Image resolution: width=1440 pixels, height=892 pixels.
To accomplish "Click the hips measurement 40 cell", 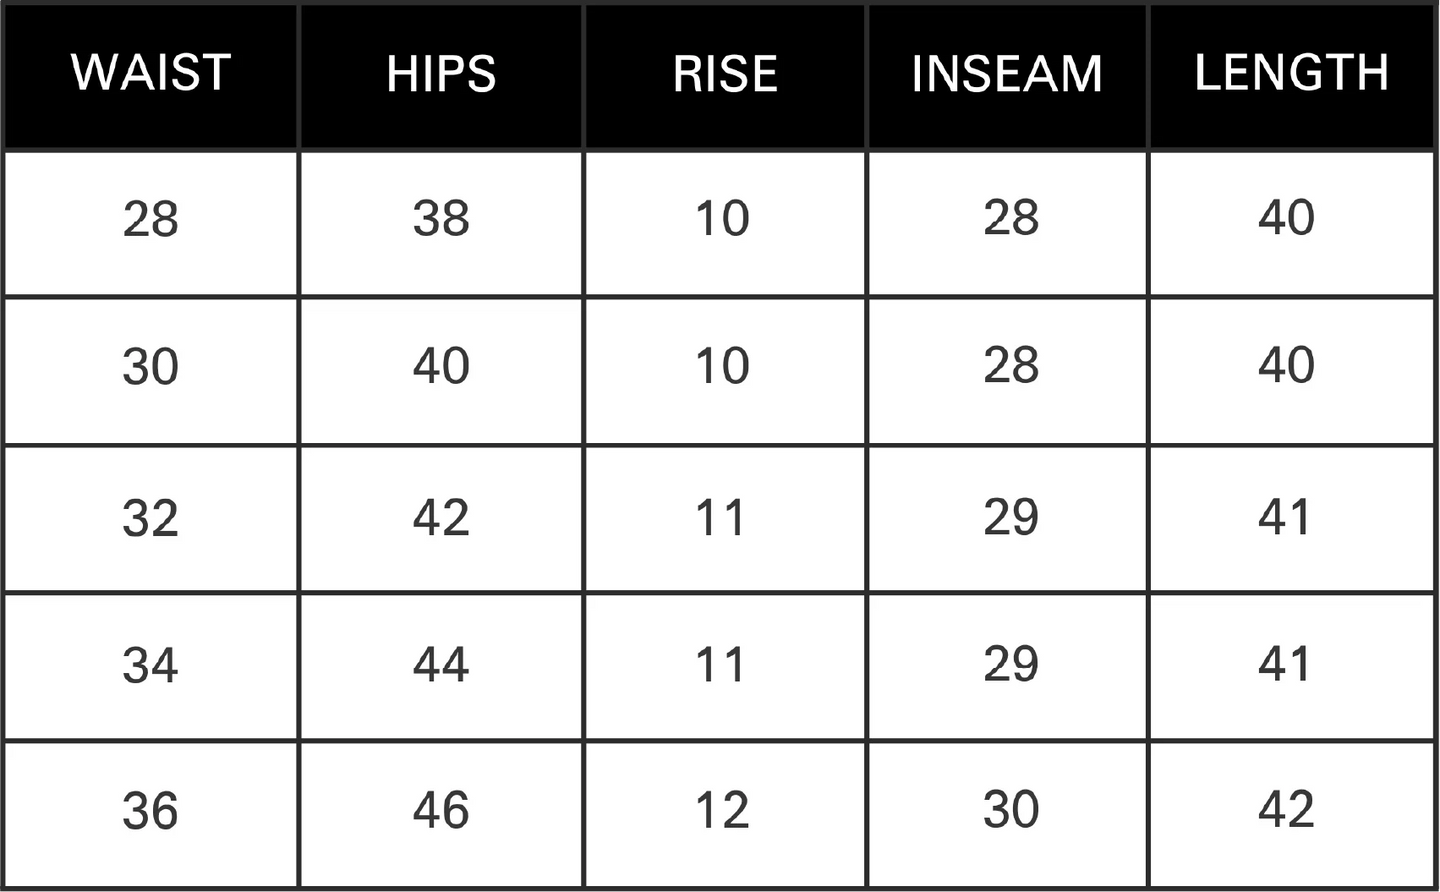I will click(441, 366).
